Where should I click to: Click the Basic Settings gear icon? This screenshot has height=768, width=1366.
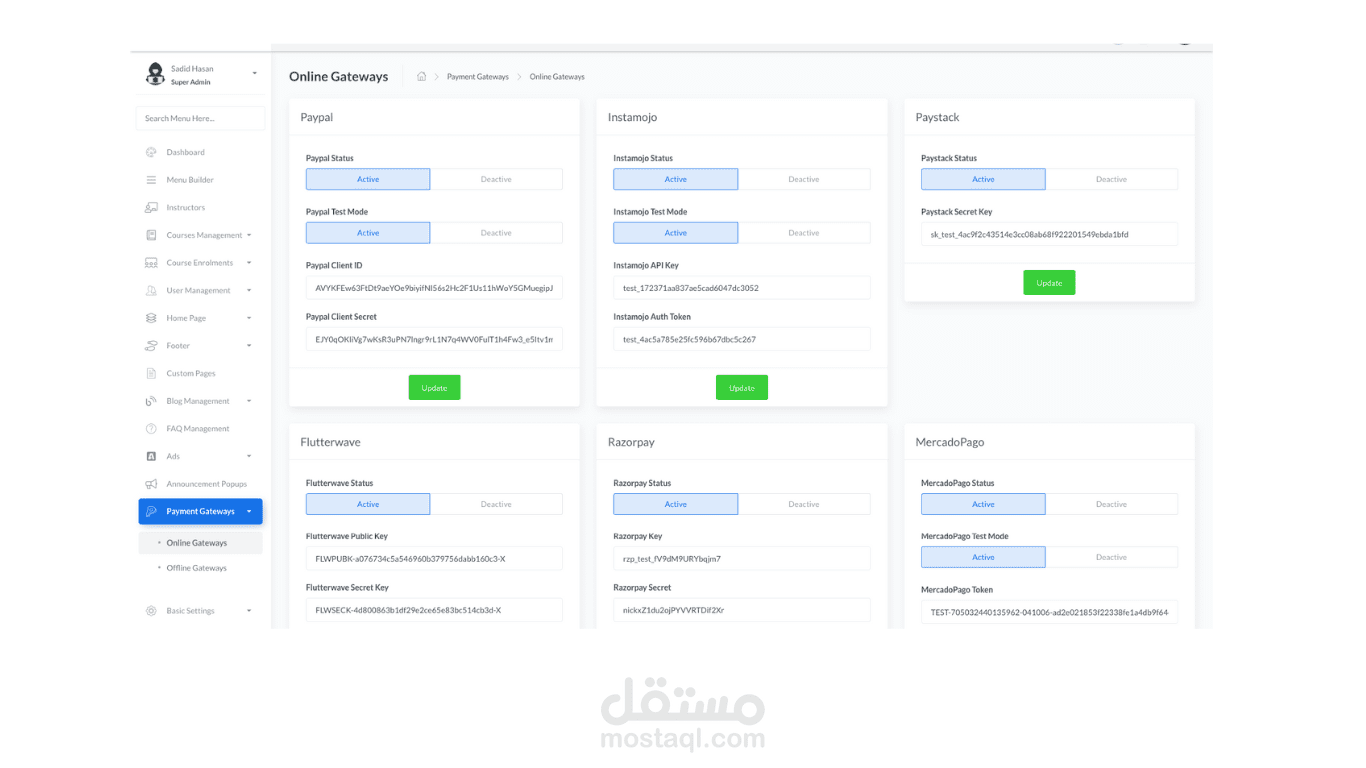pos(151,611)
